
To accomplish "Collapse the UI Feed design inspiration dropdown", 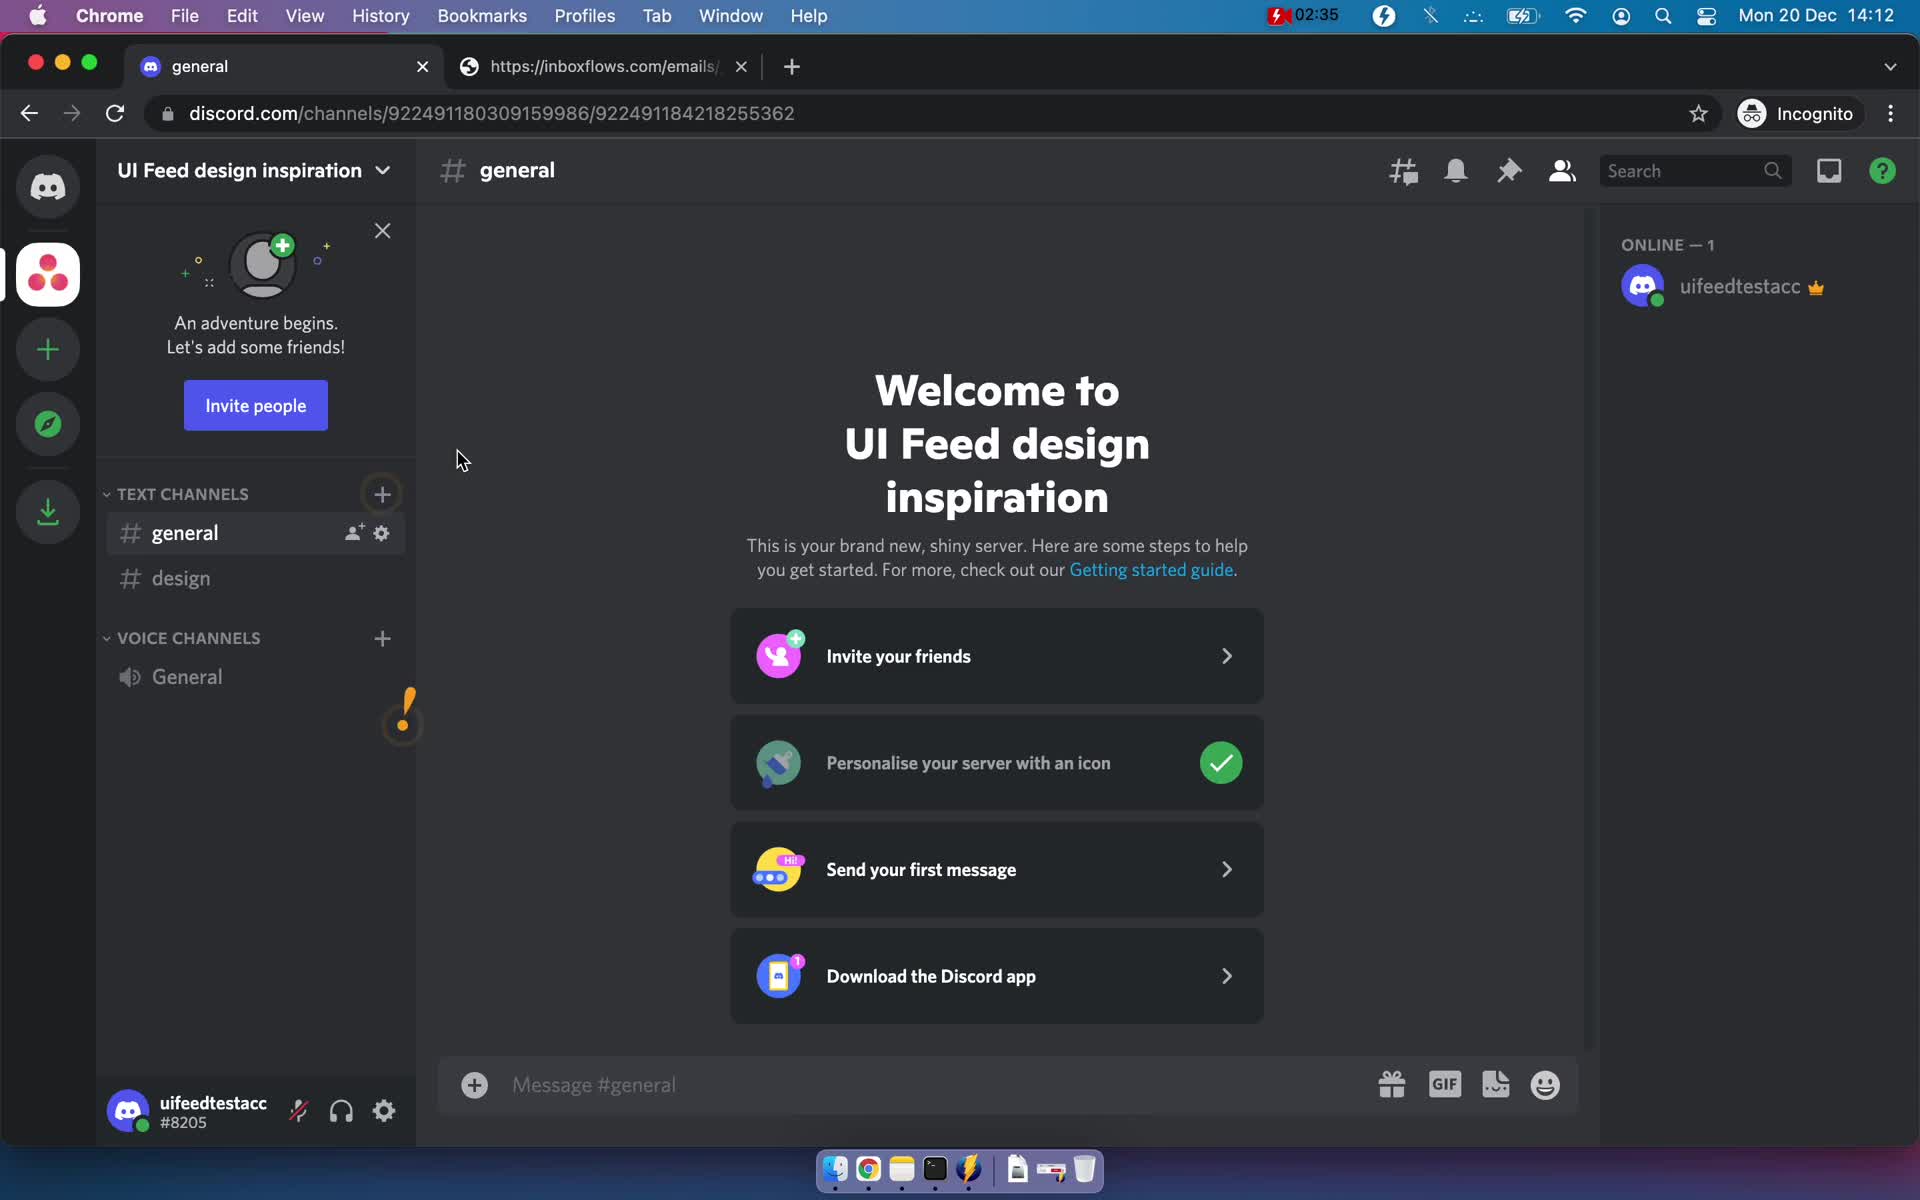I will tap(386, 170).
